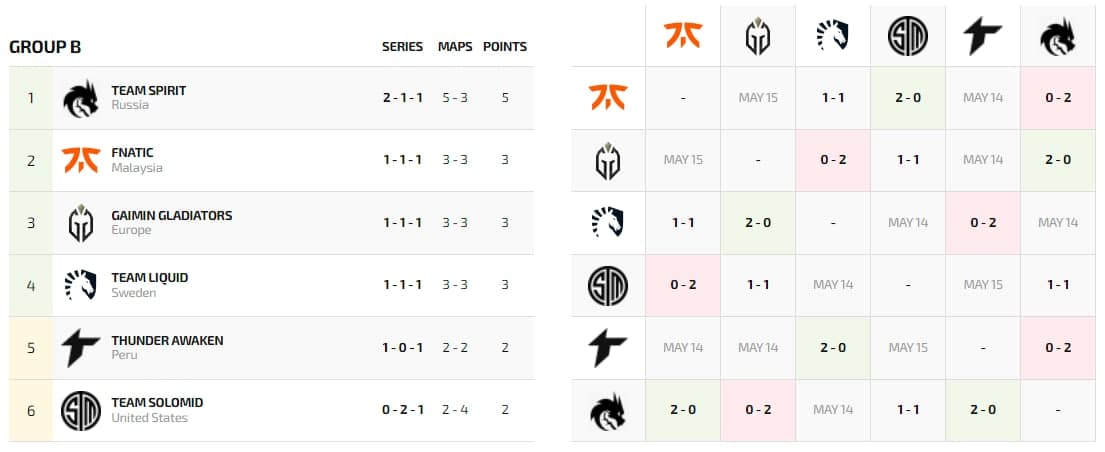This screenshot has width=1105, height=452.
Task: Click Team Liquid logo in matrix left column
Action: tap(608, 223)
